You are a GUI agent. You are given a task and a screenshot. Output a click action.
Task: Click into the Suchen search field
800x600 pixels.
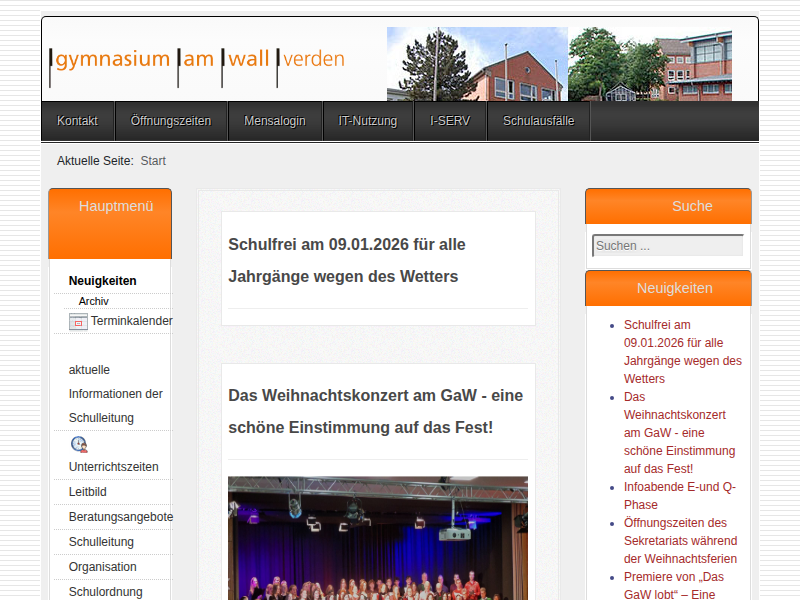tap(667, 246)
